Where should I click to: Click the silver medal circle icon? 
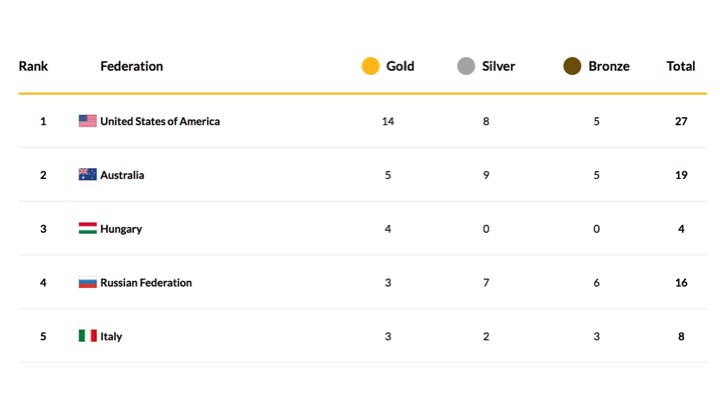466,66
